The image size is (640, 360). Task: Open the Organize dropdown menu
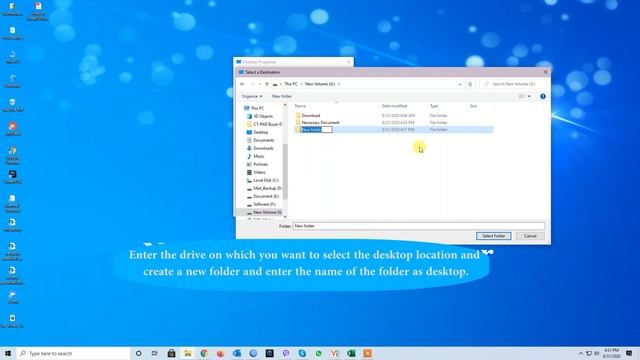[x=252, y=96]
